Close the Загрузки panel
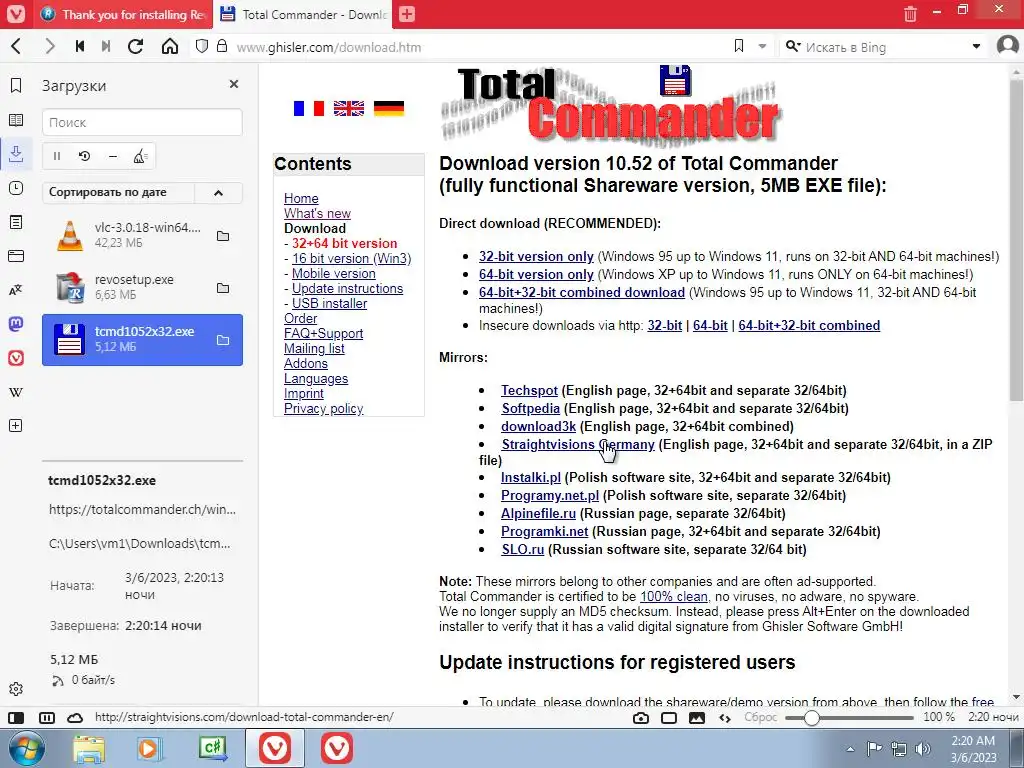This screenshot has height=768, width=1024. [234, 84]
